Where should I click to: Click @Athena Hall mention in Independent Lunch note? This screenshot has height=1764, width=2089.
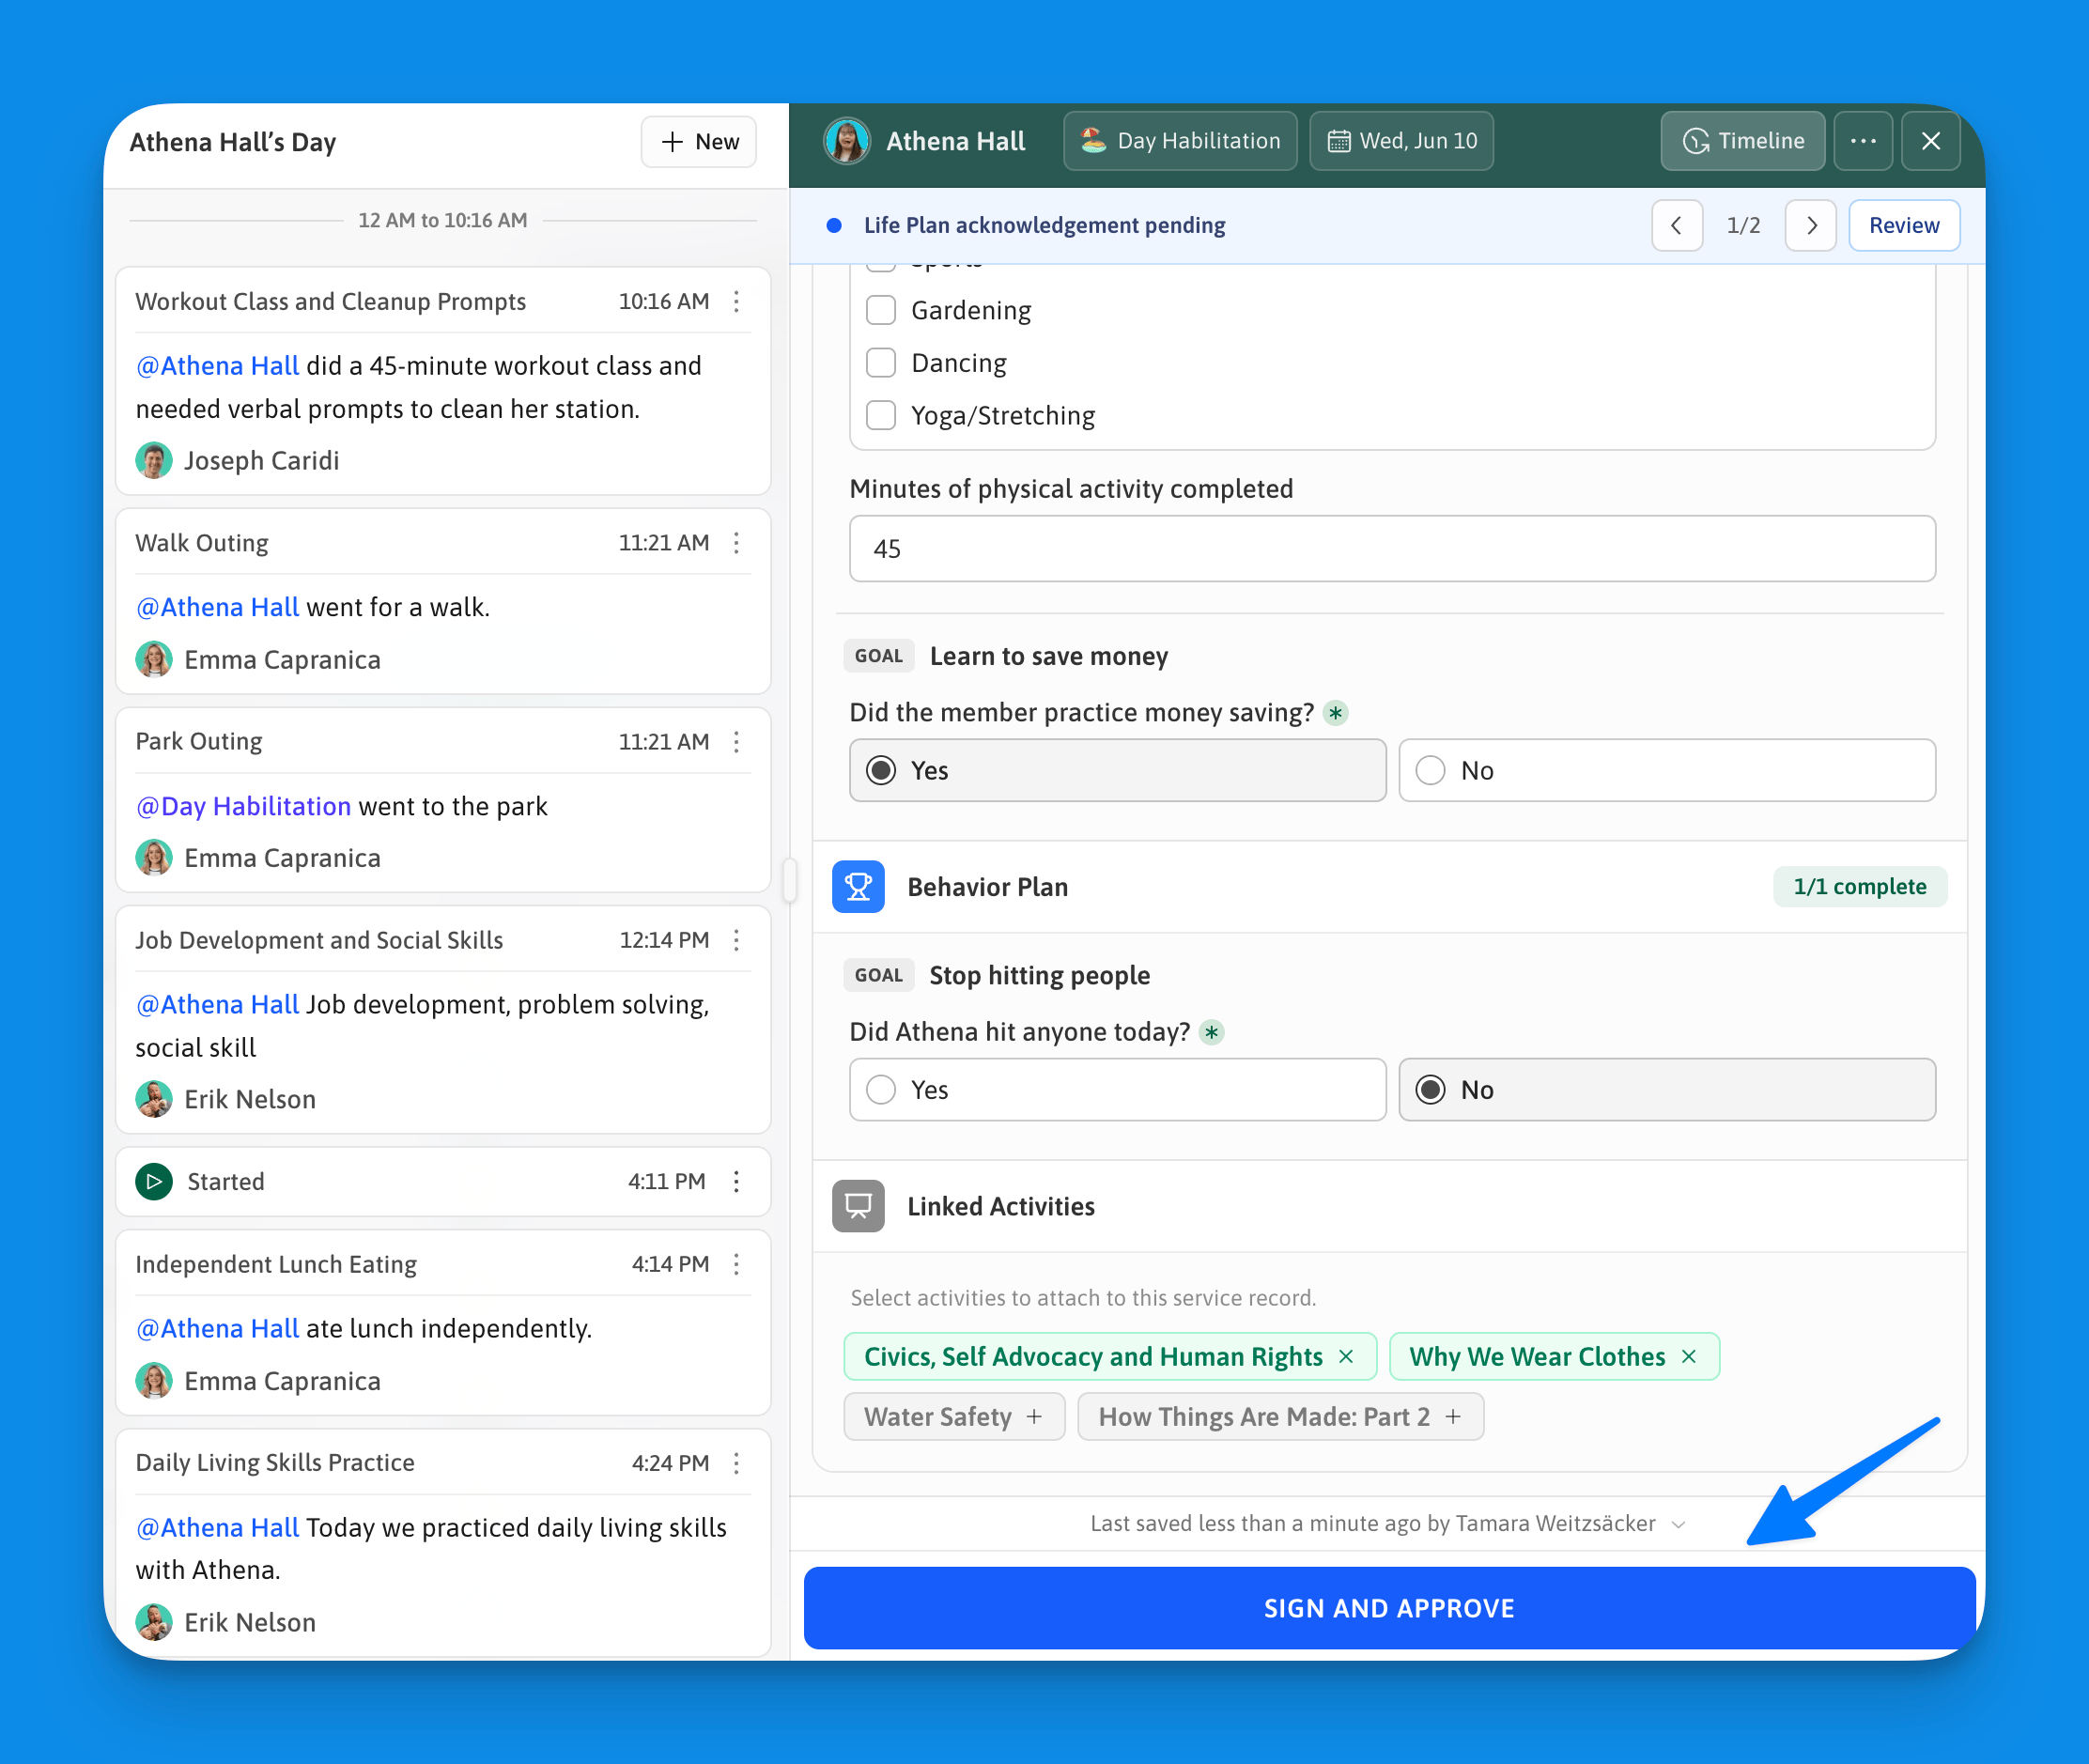(x=217, y=1328)
